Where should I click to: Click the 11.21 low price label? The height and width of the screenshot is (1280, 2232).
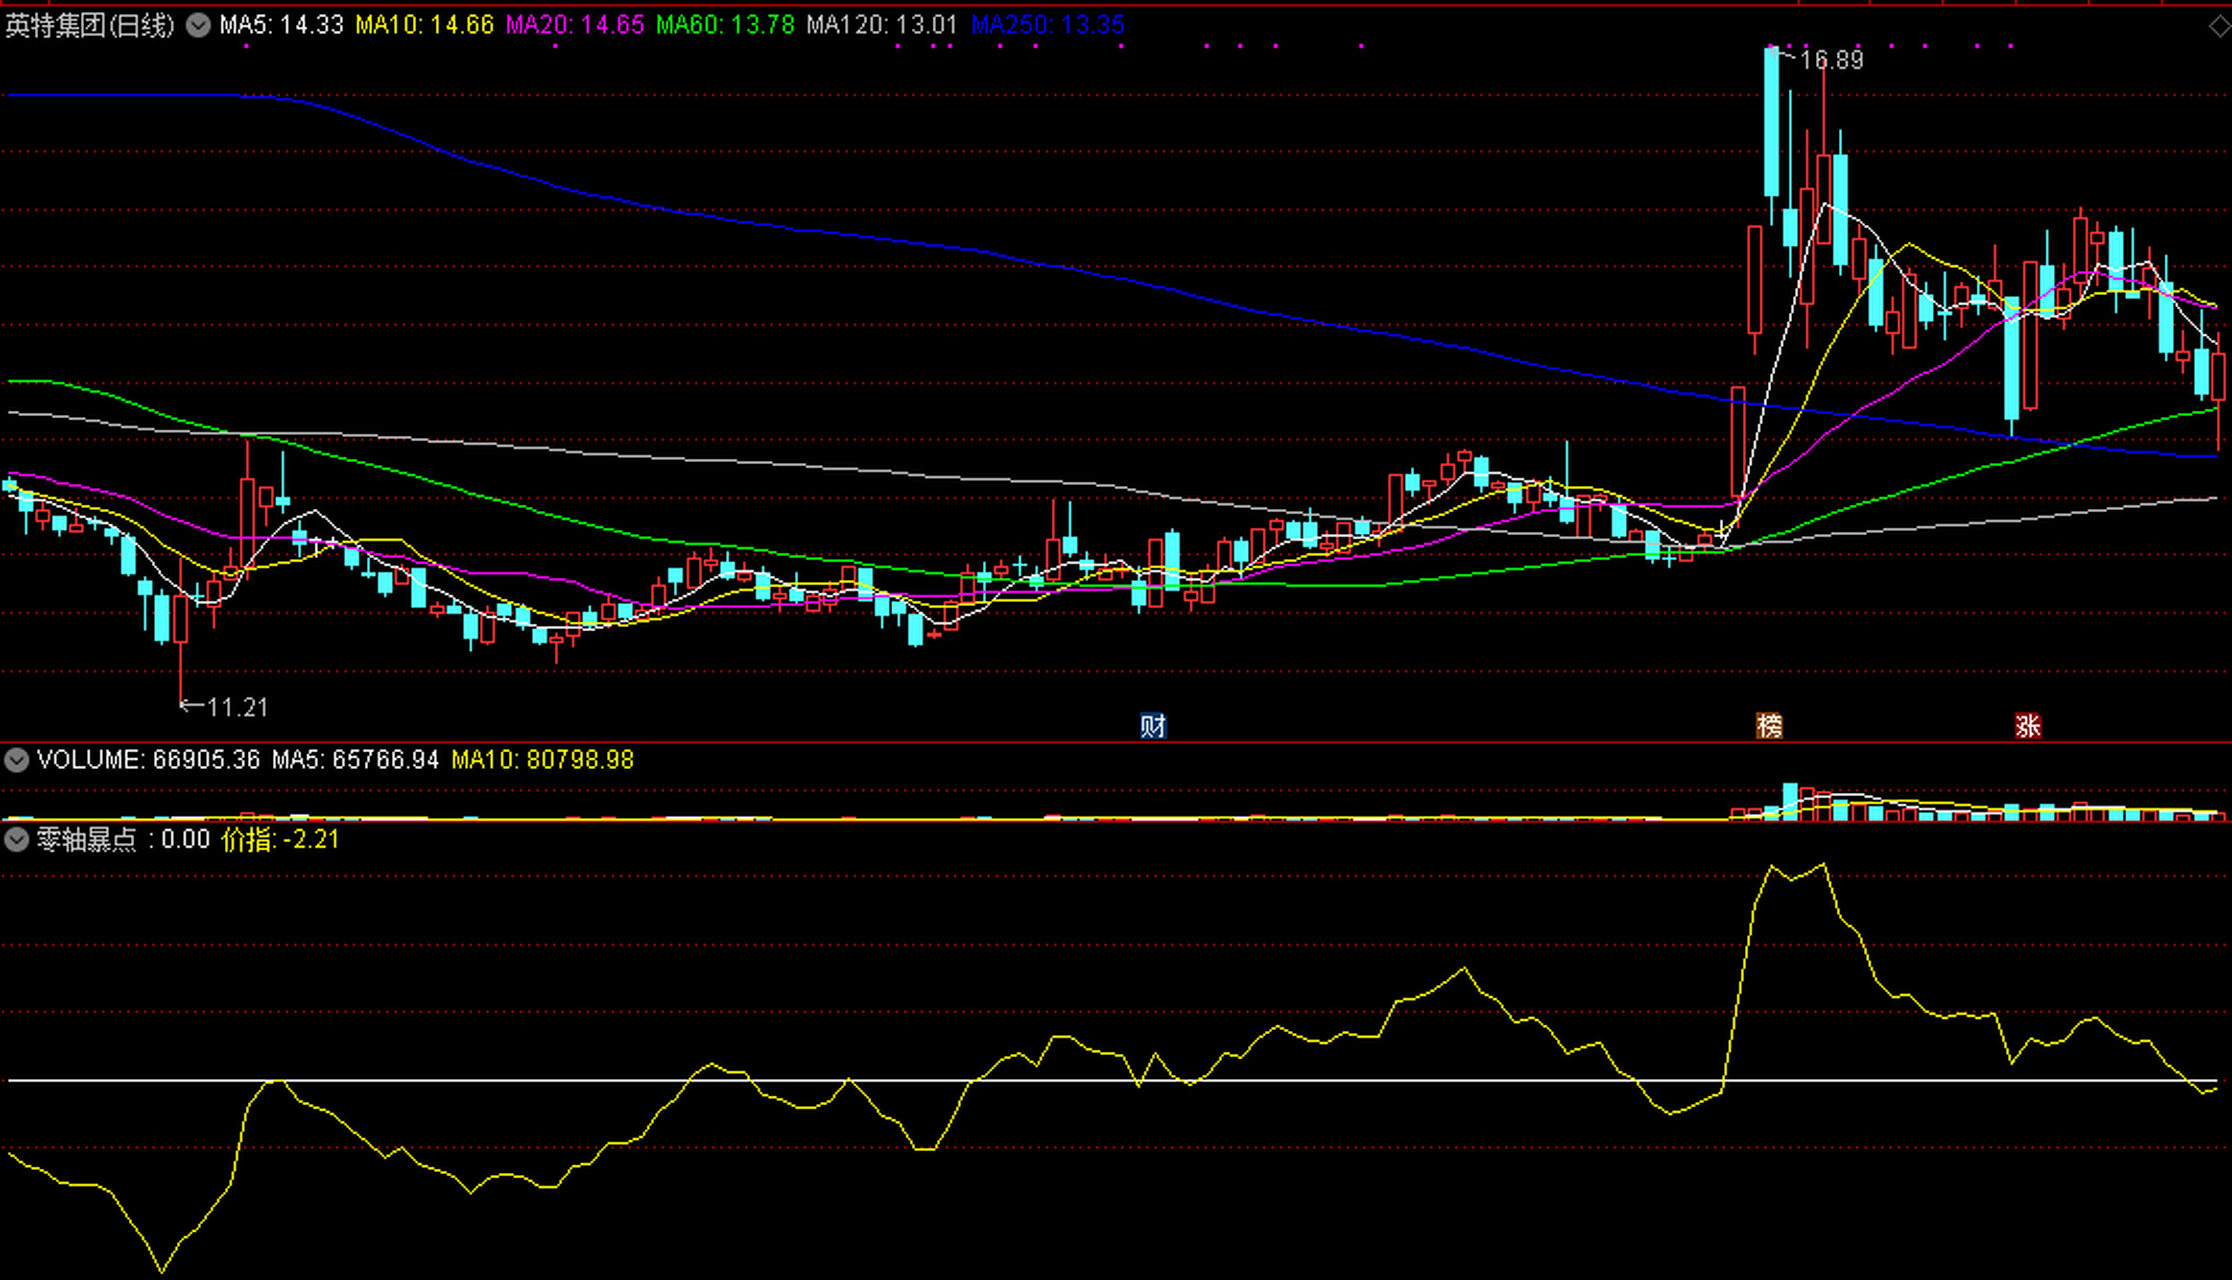pos(237,707)
